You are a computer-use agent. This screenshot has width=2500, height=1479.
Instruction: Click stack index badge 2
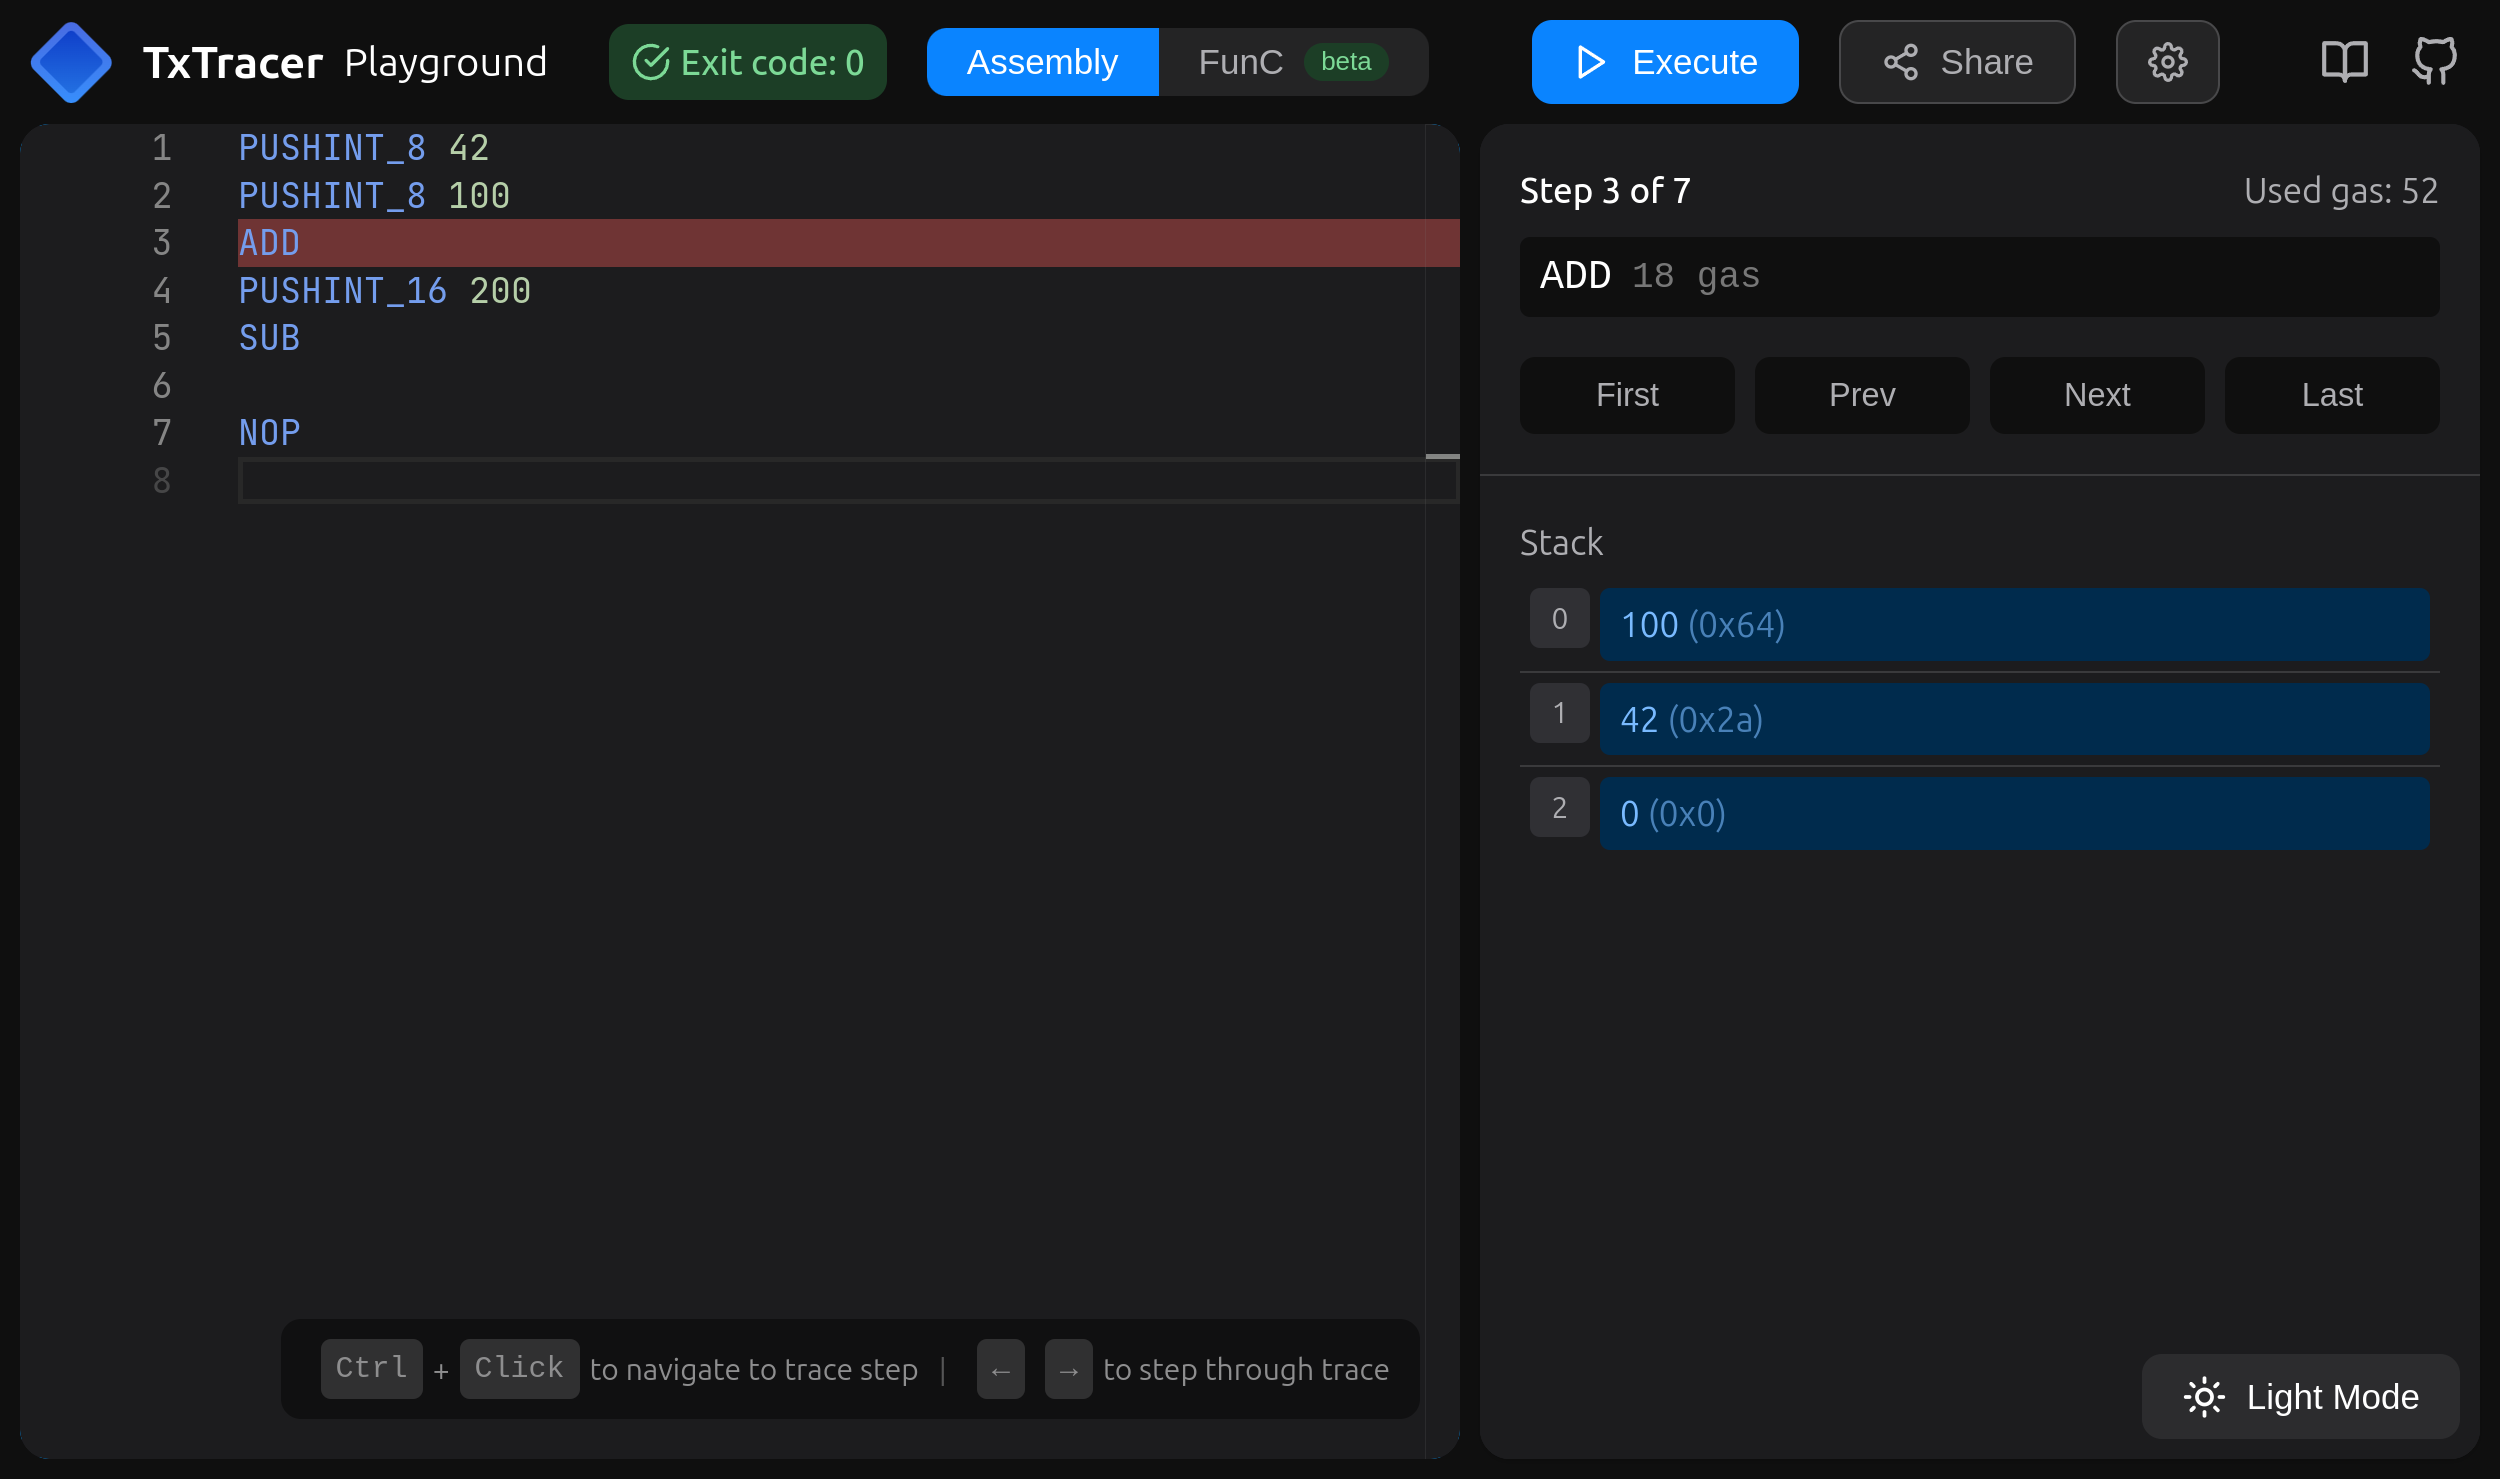pyautogui.click(x=1559, y=807)
